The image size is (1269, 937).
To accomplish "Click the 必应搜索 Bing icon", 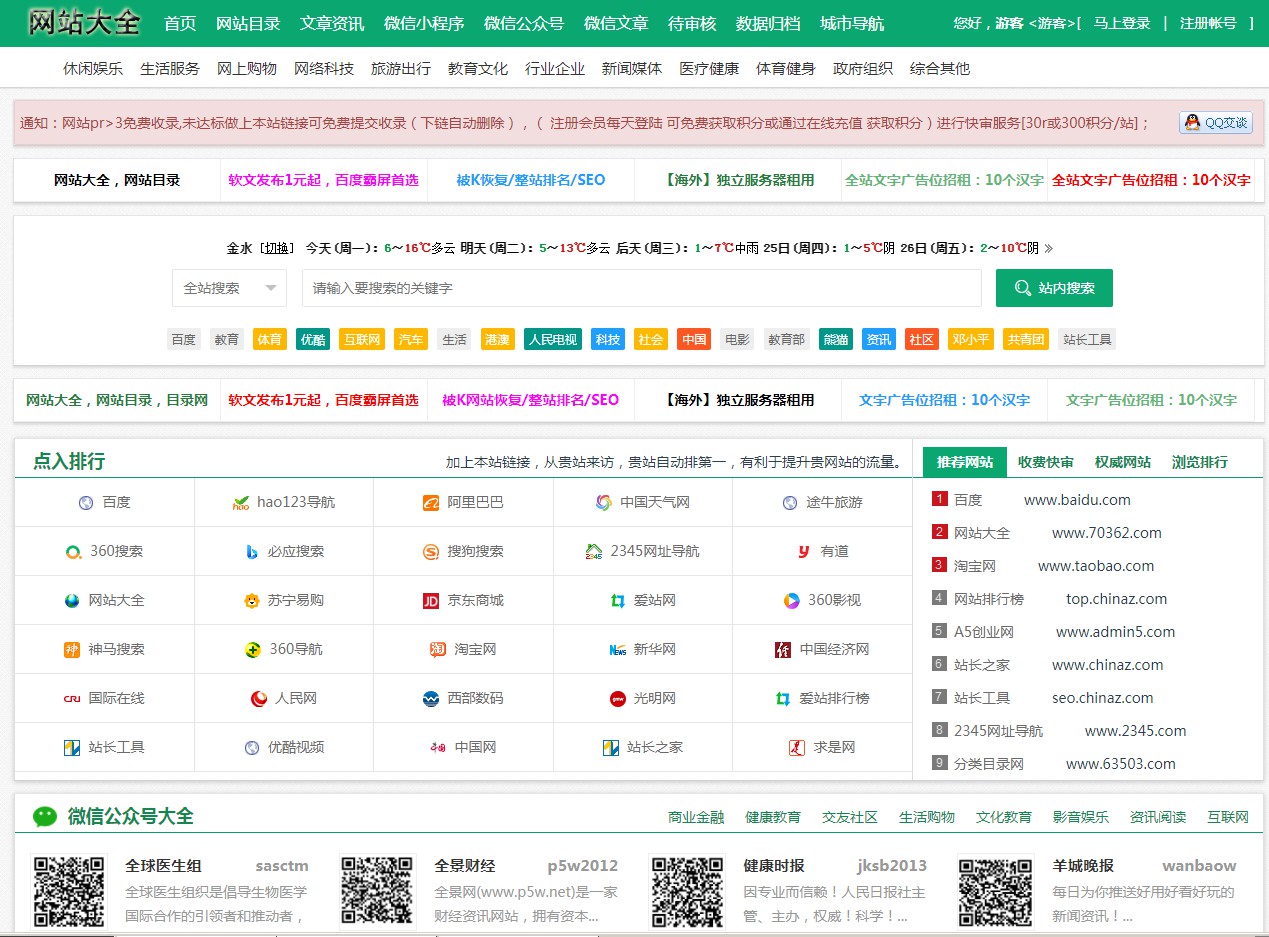I will pyautogui.click(x=252, y=551).
